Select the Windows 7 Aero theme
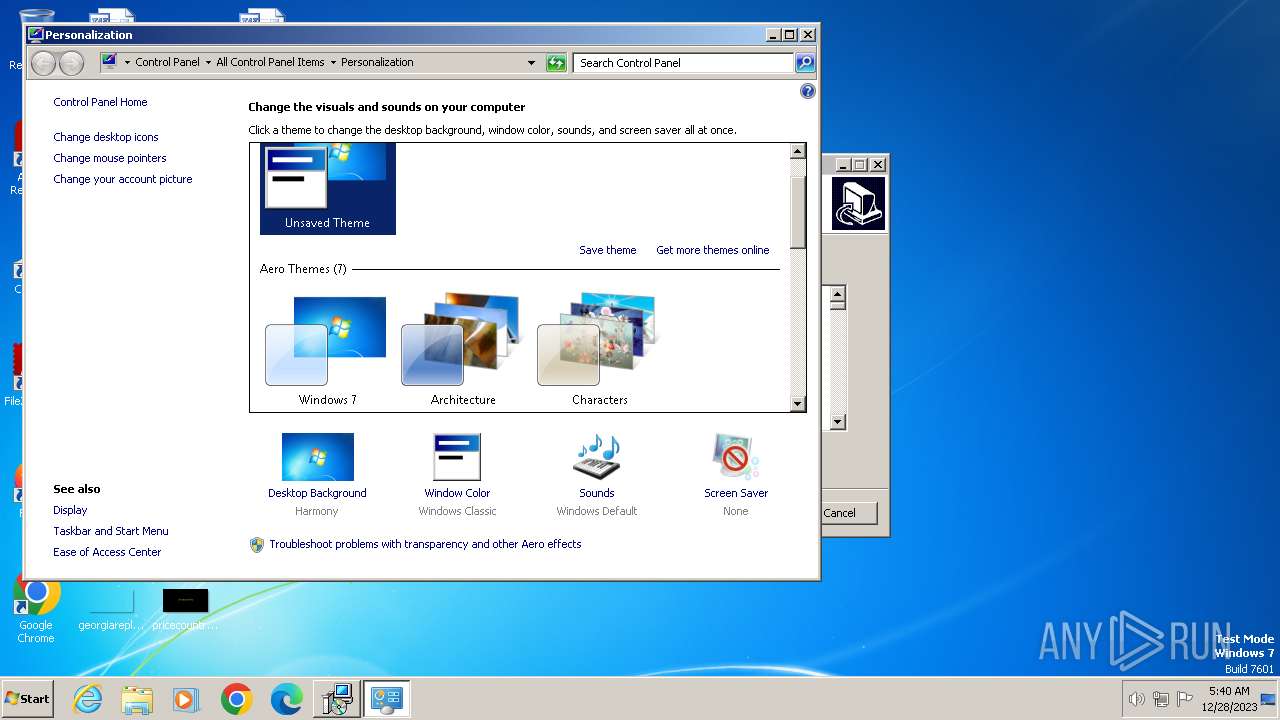This screenshot has height=720, width=1280. tap(327, 350)
